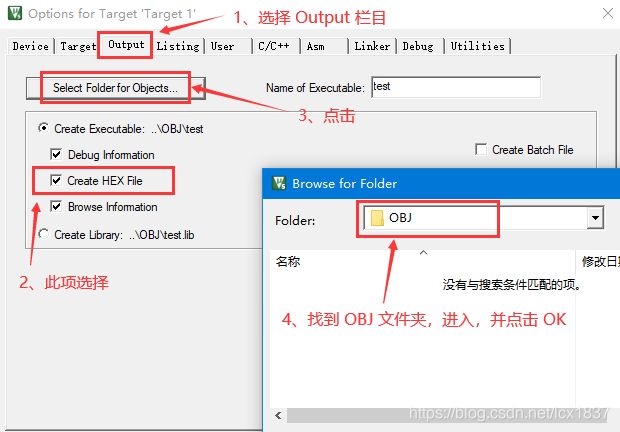The height and width of the screenshot is (432, 620).
Task: Select the Create Executable radio button
Action: coord(43,128)
